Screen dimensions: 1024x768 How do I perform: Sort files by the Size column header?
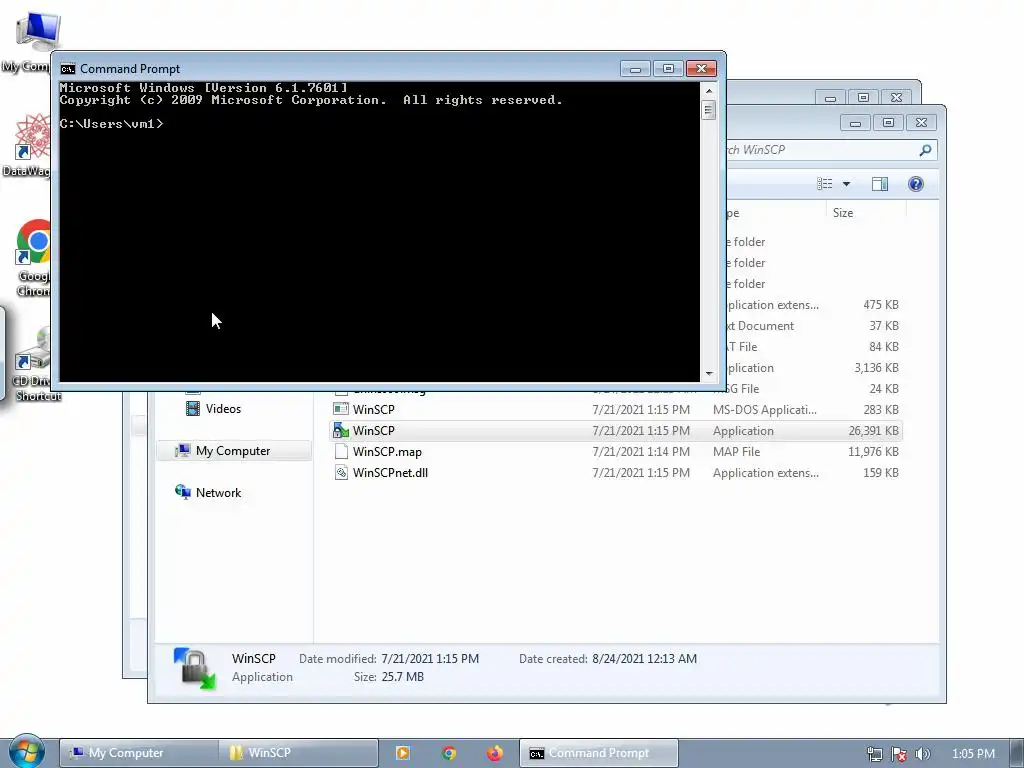point(865,213)
